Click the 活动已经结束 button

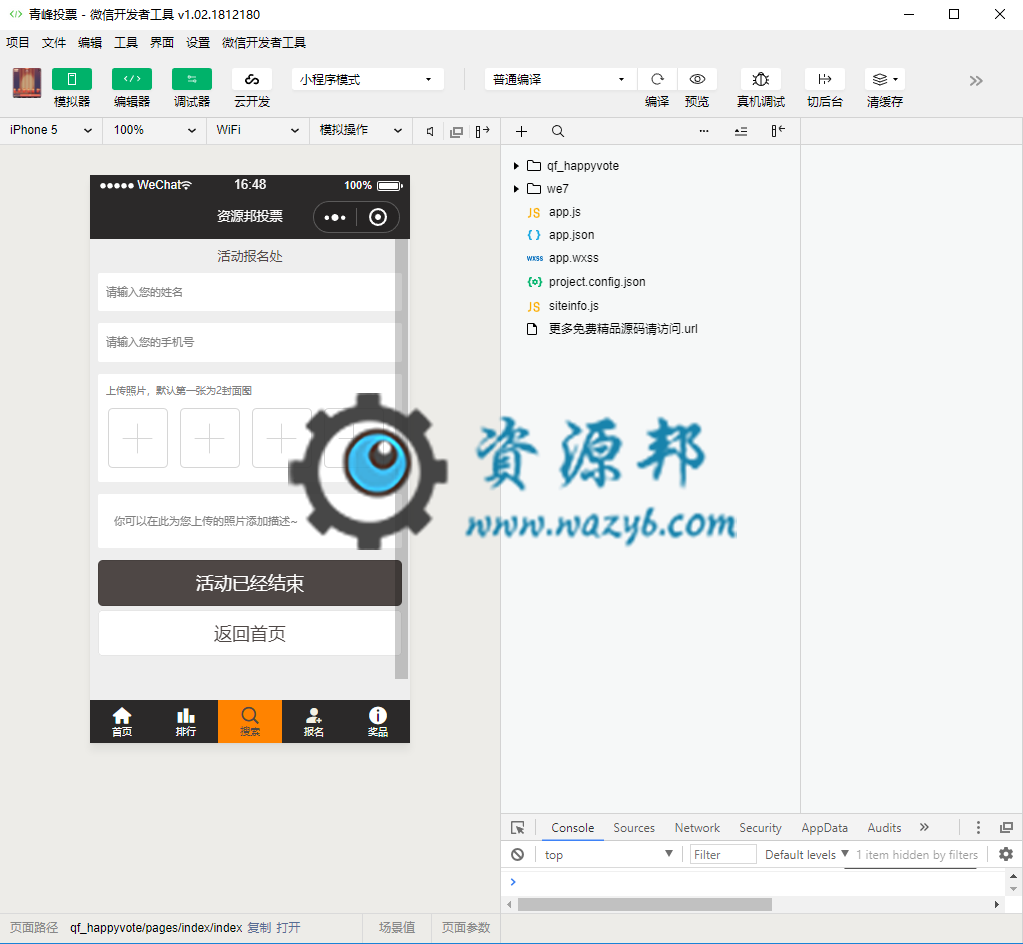click(x=250, y=583)
